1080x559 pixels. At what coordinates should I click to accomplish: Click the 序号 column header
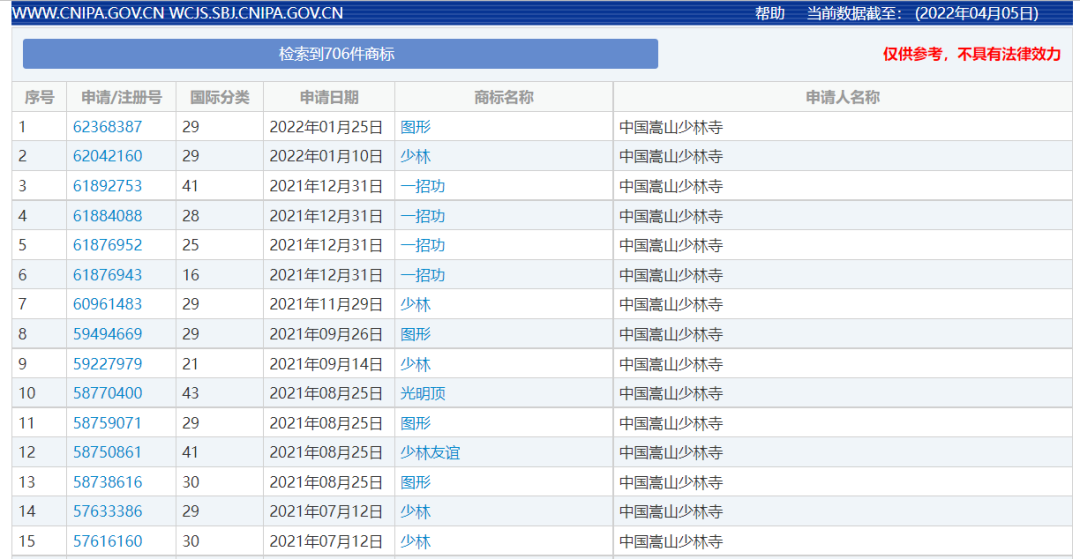(39, 97)
